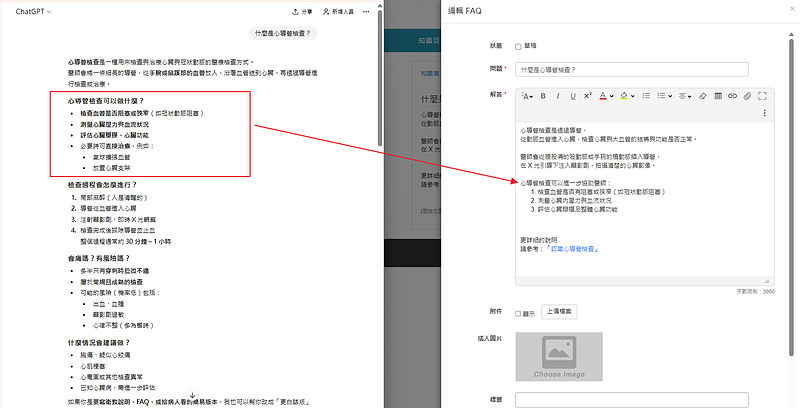
Task: Insert a hyperlink using the link icon
Action: point(732,96)
